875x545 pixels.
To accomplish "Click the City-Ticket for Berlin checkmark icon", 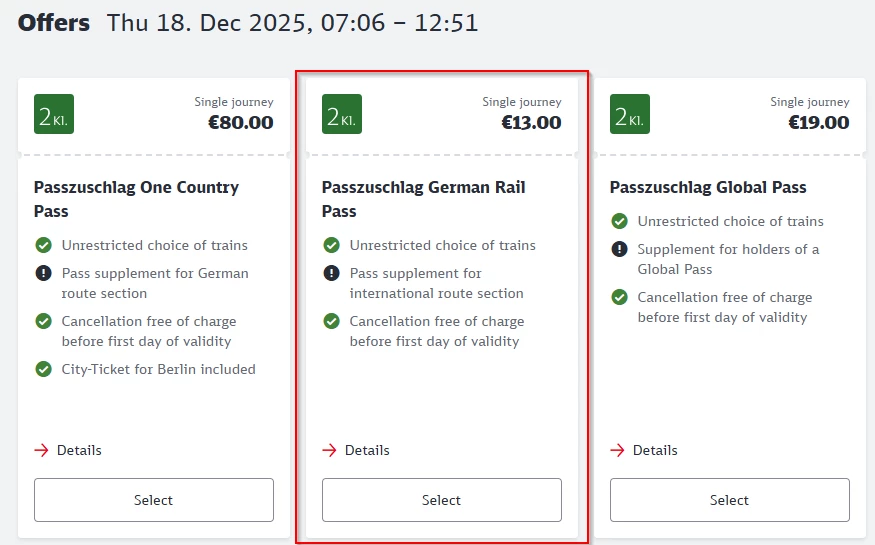I will 43,369.
